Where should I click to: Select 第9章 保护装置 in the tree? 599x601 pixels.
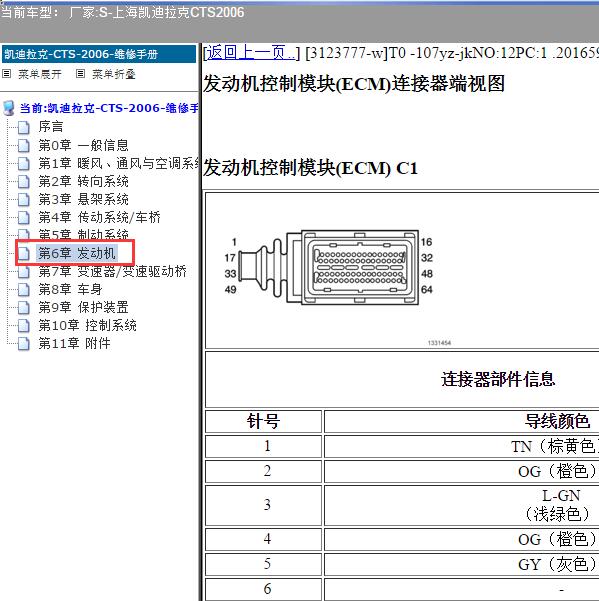coord(83,307)
